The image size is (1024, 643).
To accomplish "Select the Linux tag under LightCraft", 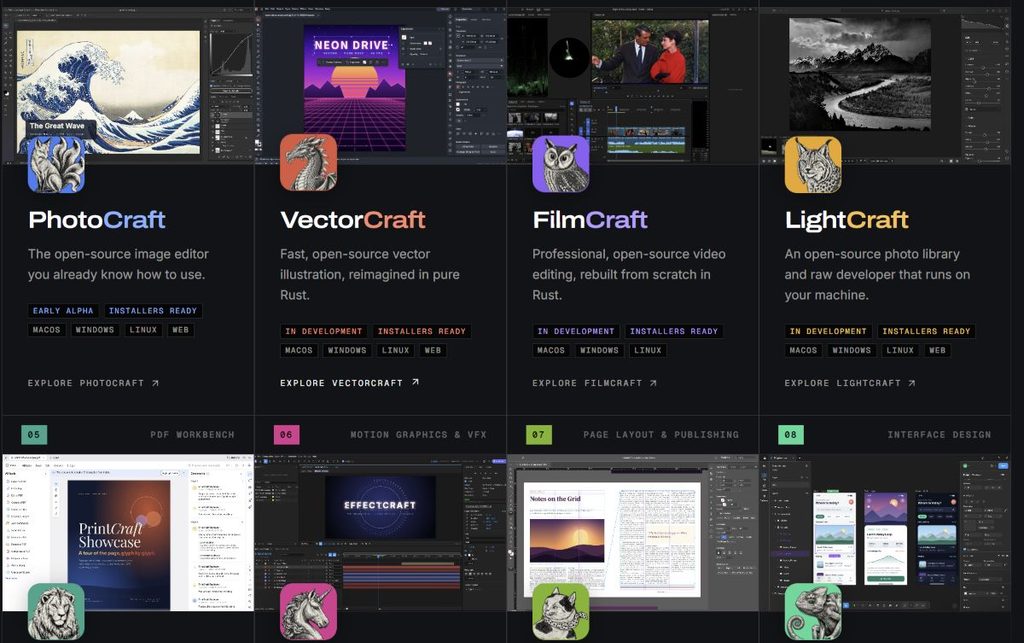I will tap(899, 350).
